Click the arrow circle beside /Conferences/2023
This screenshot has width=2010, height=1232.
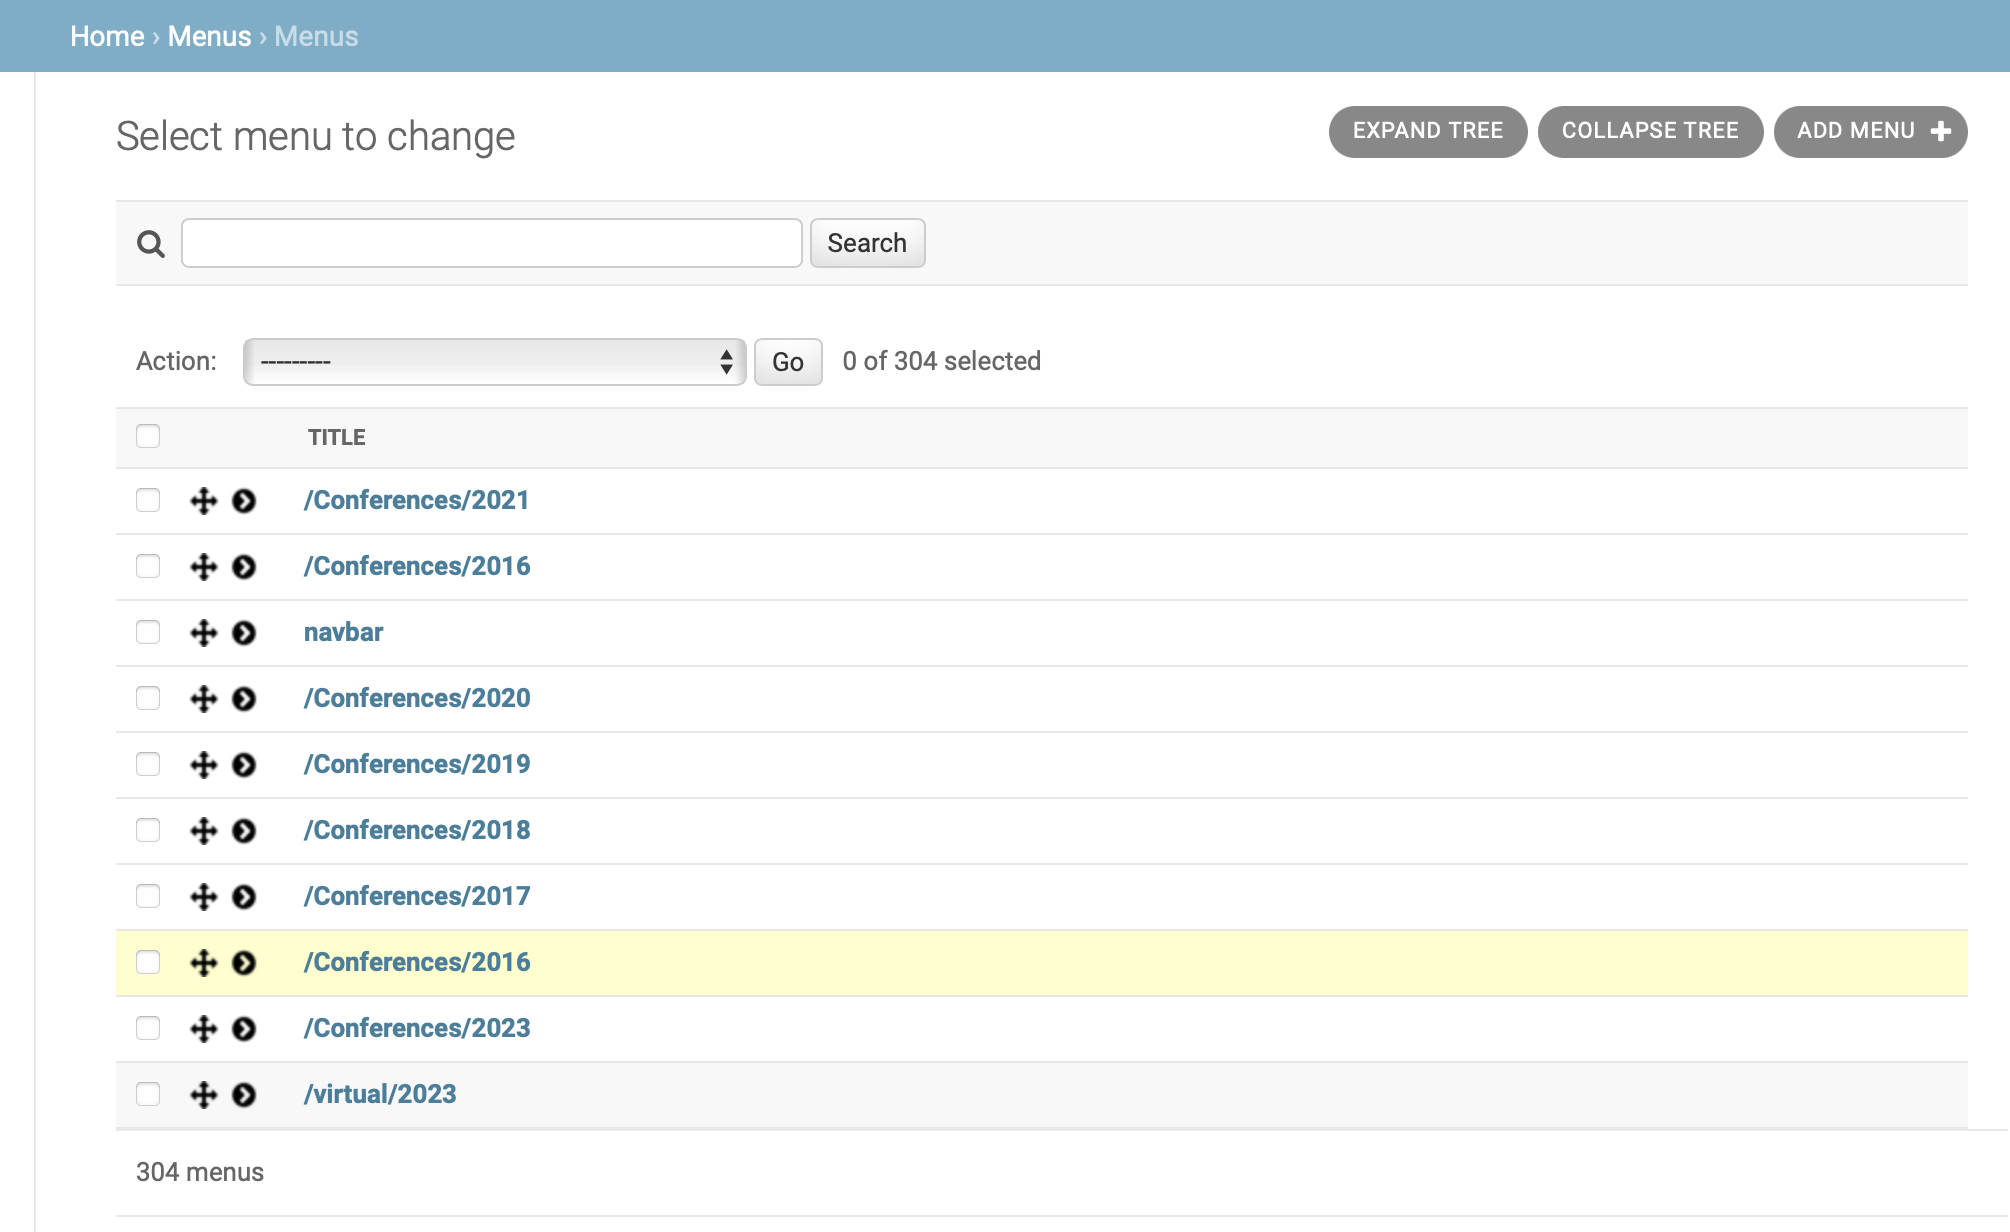(x=243, y=1027)
